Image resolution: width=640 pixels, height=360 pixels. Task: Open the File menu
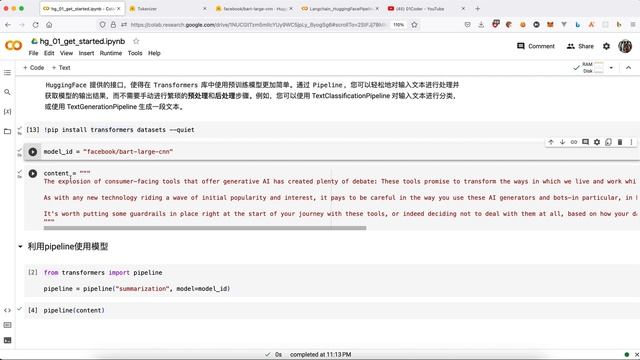point(33,53)
